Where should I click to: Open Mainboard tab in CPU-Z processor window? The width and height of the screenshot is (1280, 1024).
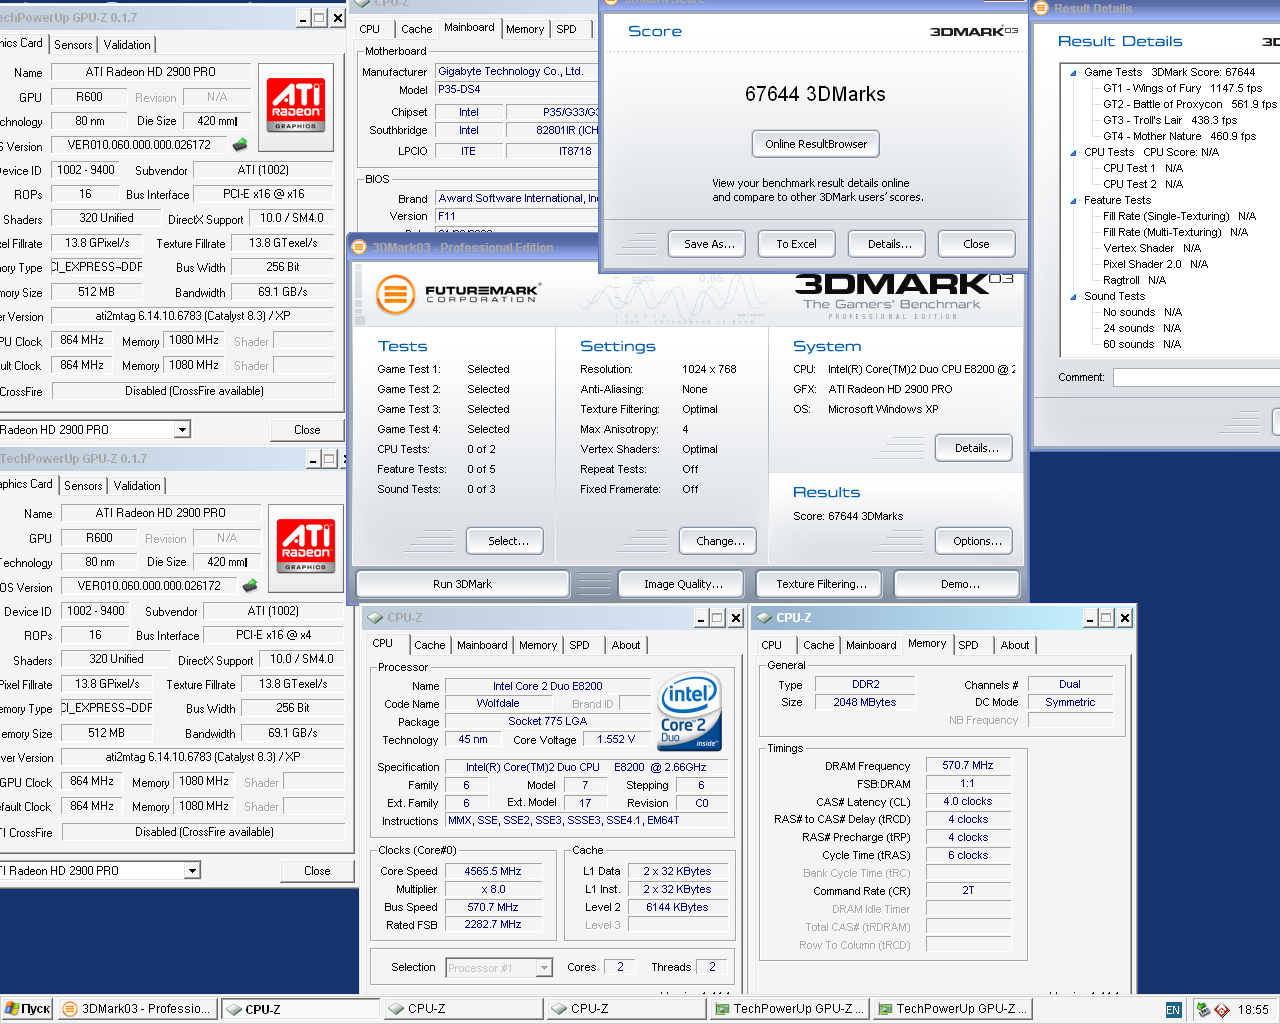click(x=482, y=645)
